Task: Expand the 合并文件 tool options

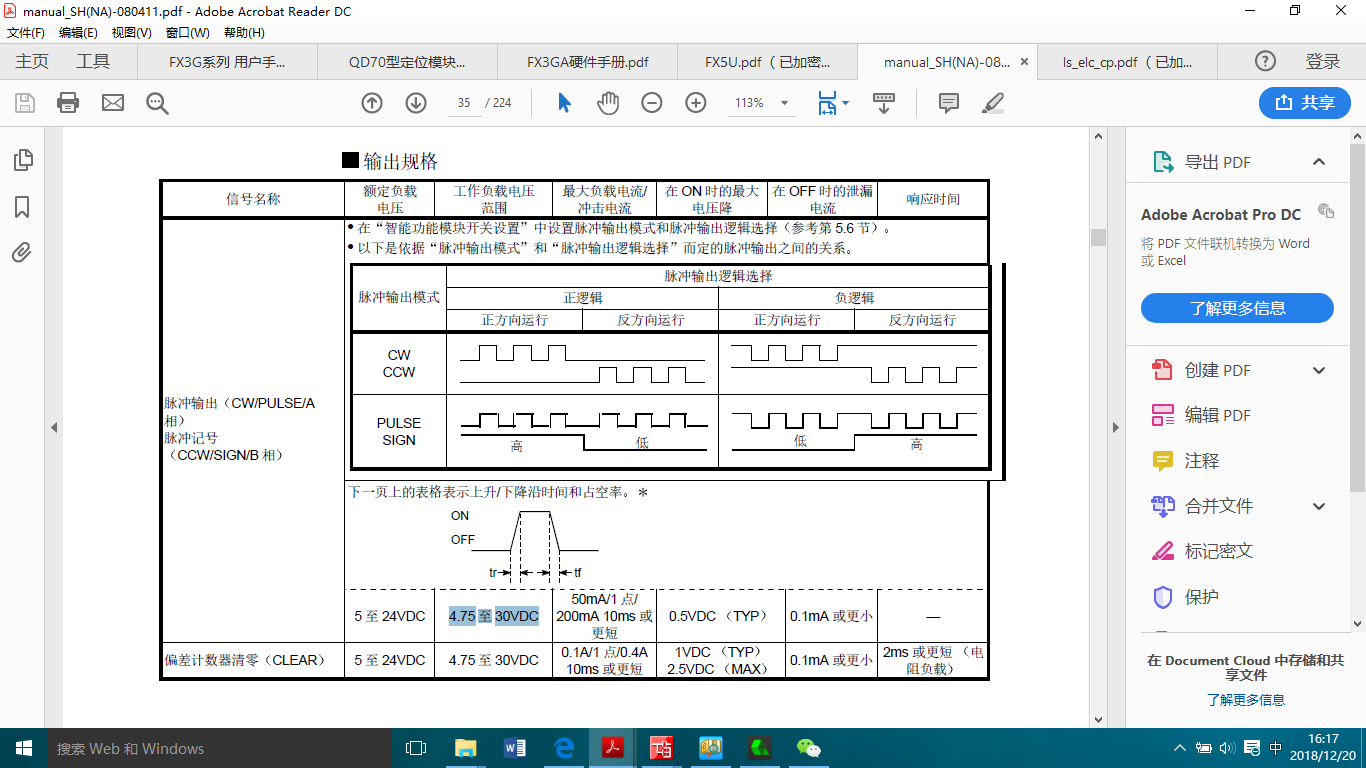Action: [1319, 506]
